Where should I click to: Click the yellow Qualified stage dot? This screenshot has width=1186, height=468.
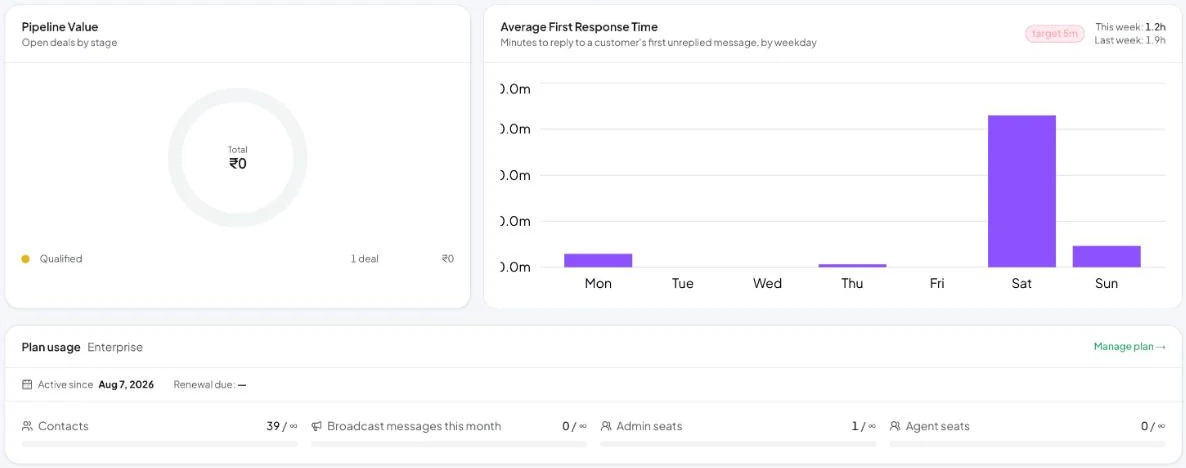25,259
